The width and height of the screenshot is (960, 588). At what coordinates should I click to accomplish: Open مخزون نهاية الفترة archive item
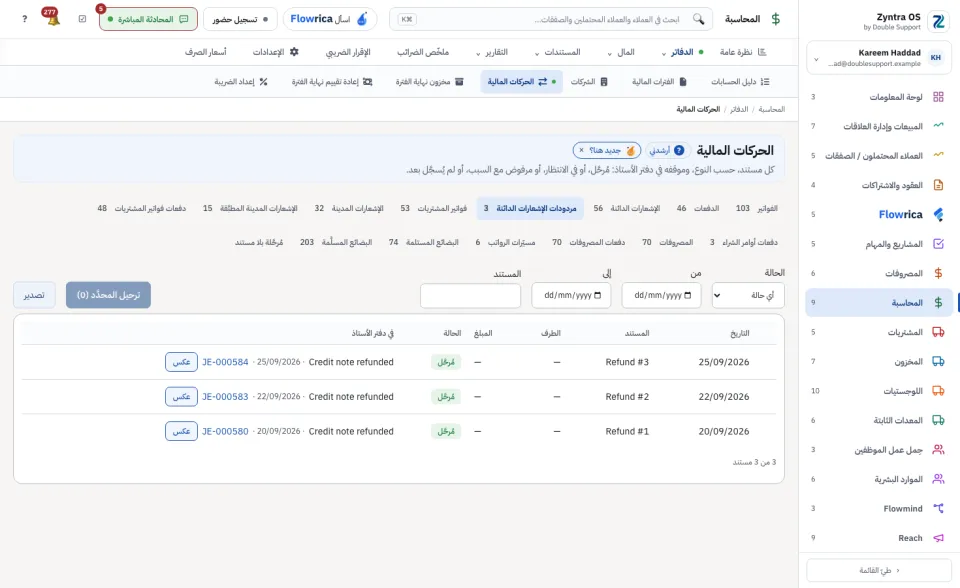coord(429,81)
